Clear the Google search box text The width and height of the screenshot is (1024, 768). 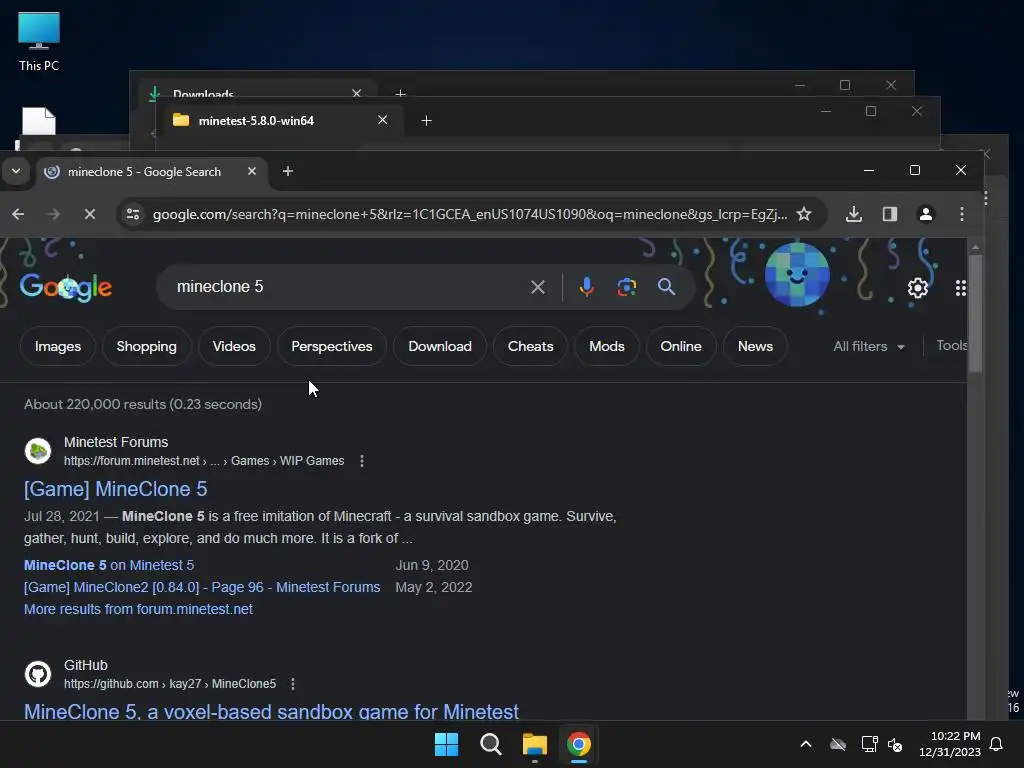(537, 287)
